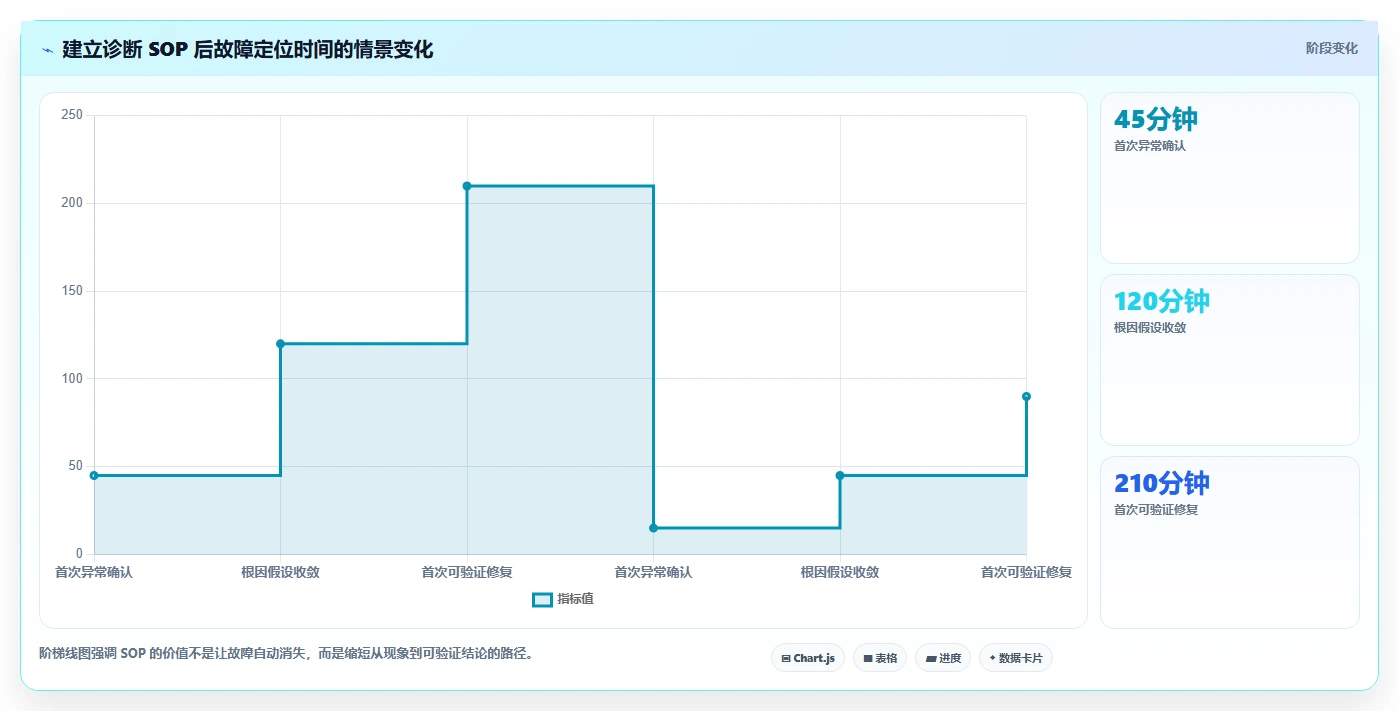Toggle the 指标值 legend color box
Image resolution: width=1399 pixels, height=711 pixels.
pos(542,599)
